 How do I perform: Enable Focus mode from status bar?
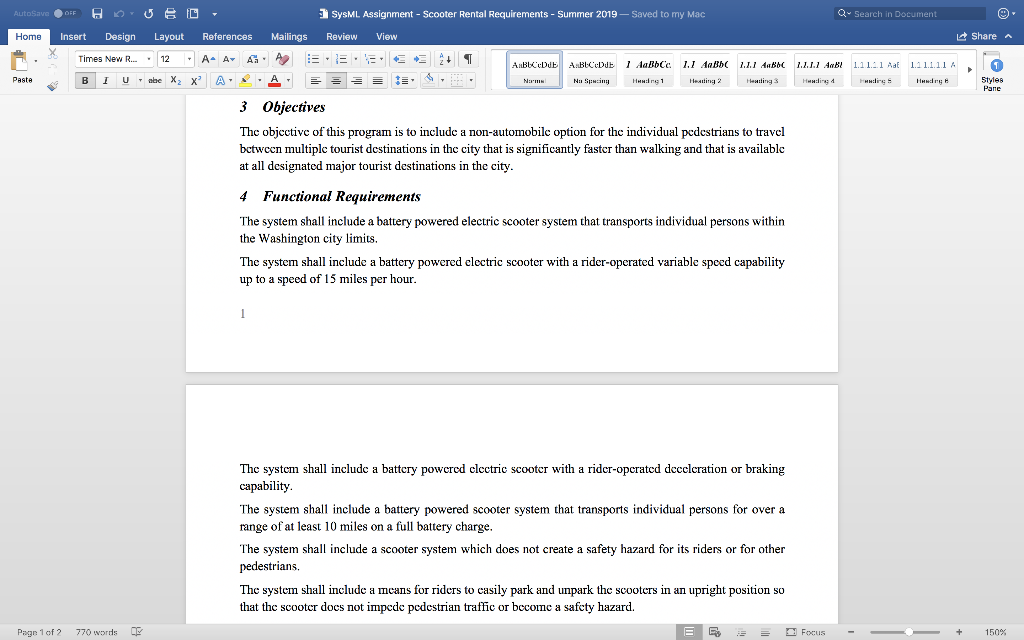(806, 632)
